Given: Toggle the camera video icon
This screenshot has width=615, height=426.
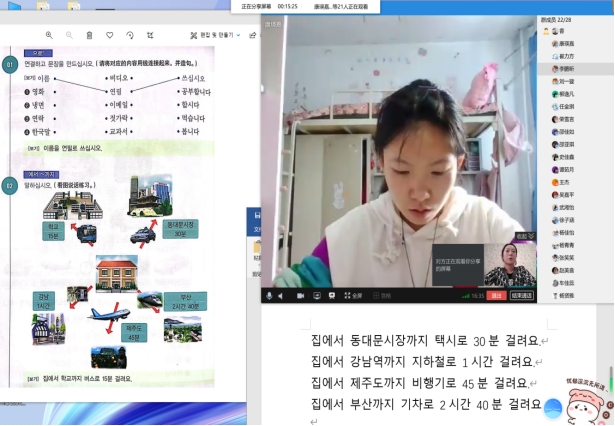Looking at the screenshot, I should tap(299, 296).
